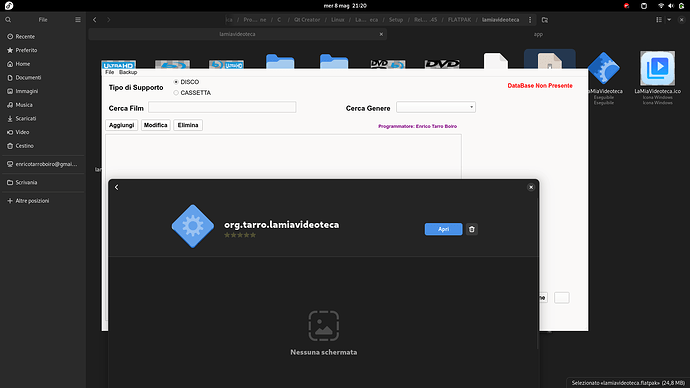690x388 pixels.
Task: Select the DISCO radio button
Action: pyautogui.click(x=176, y=82)
